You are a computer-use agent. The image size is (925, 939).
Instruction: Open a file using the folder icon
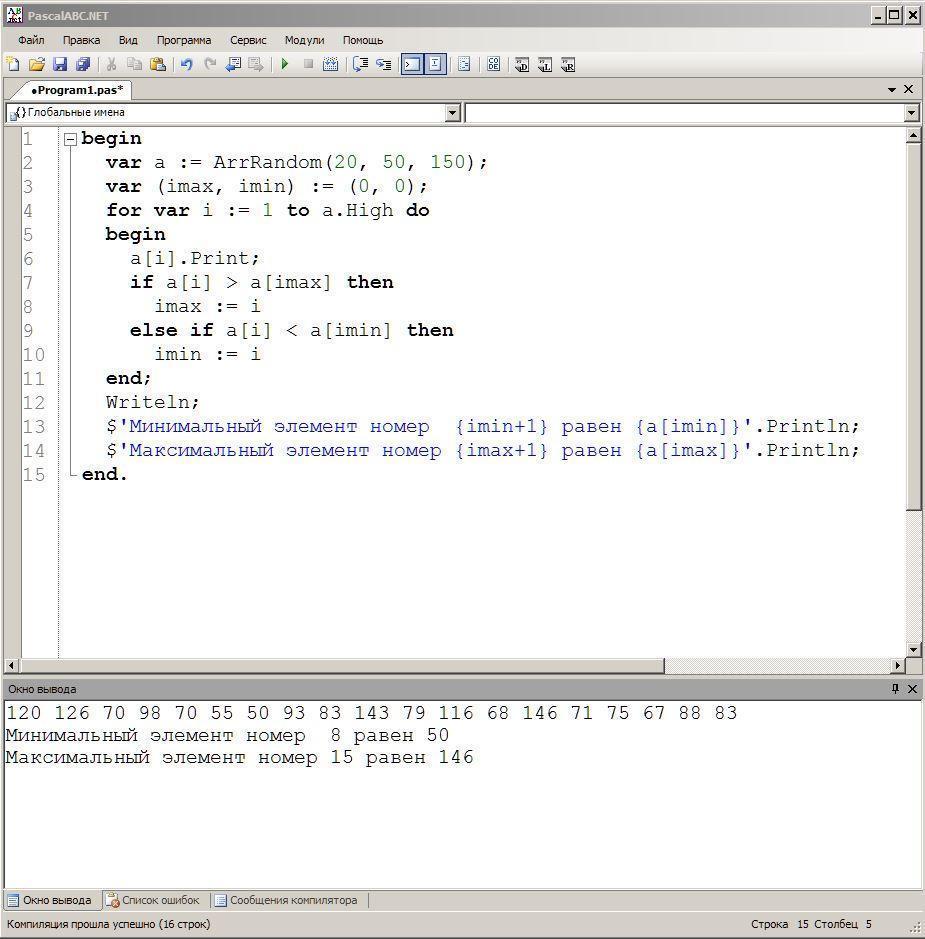click(x=37, y=65)
